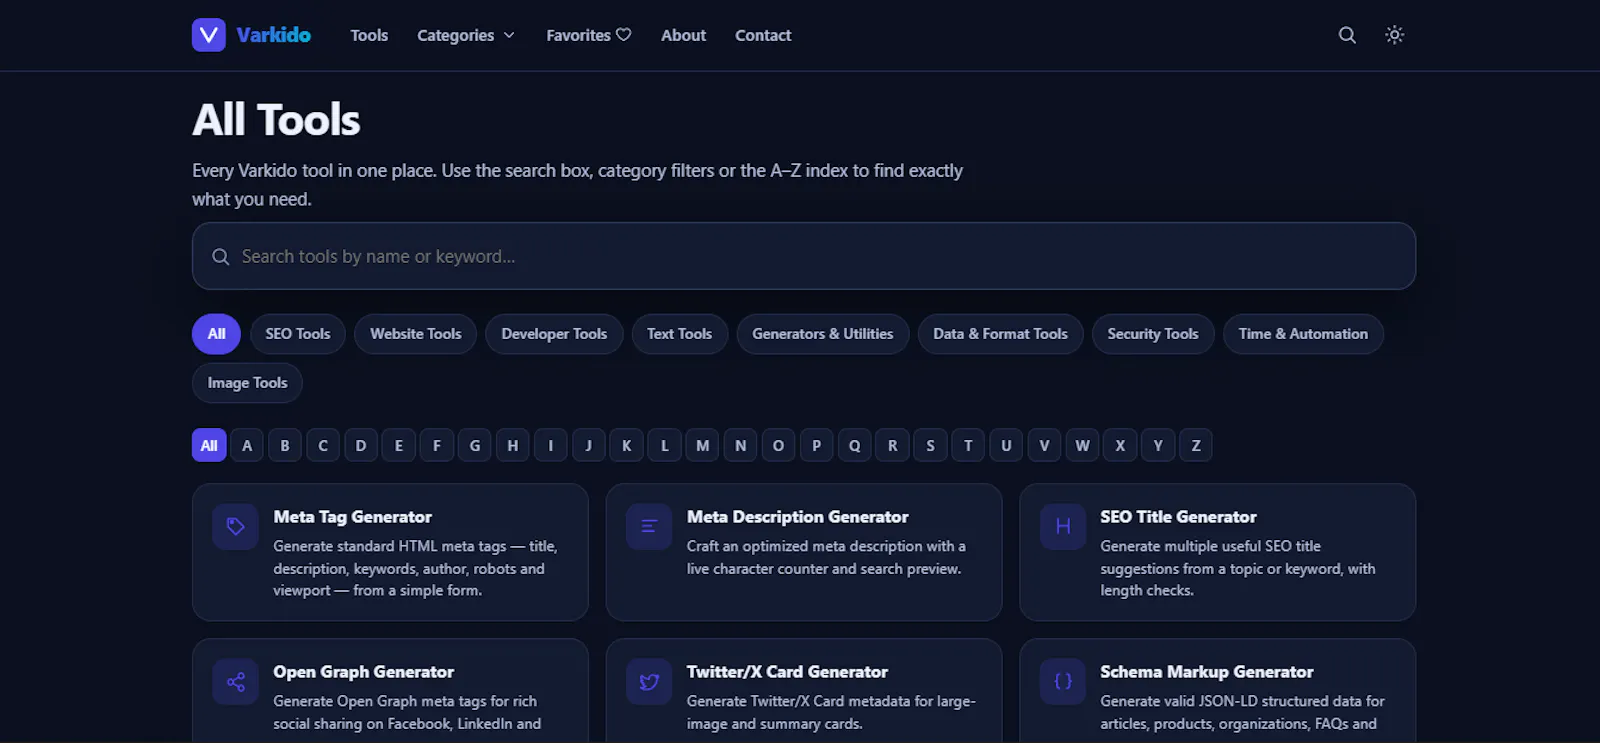Image resolution: width=1600 pixels, height=743 pixels.
Task: Filter tools by letter F
Action: [437, 445]
